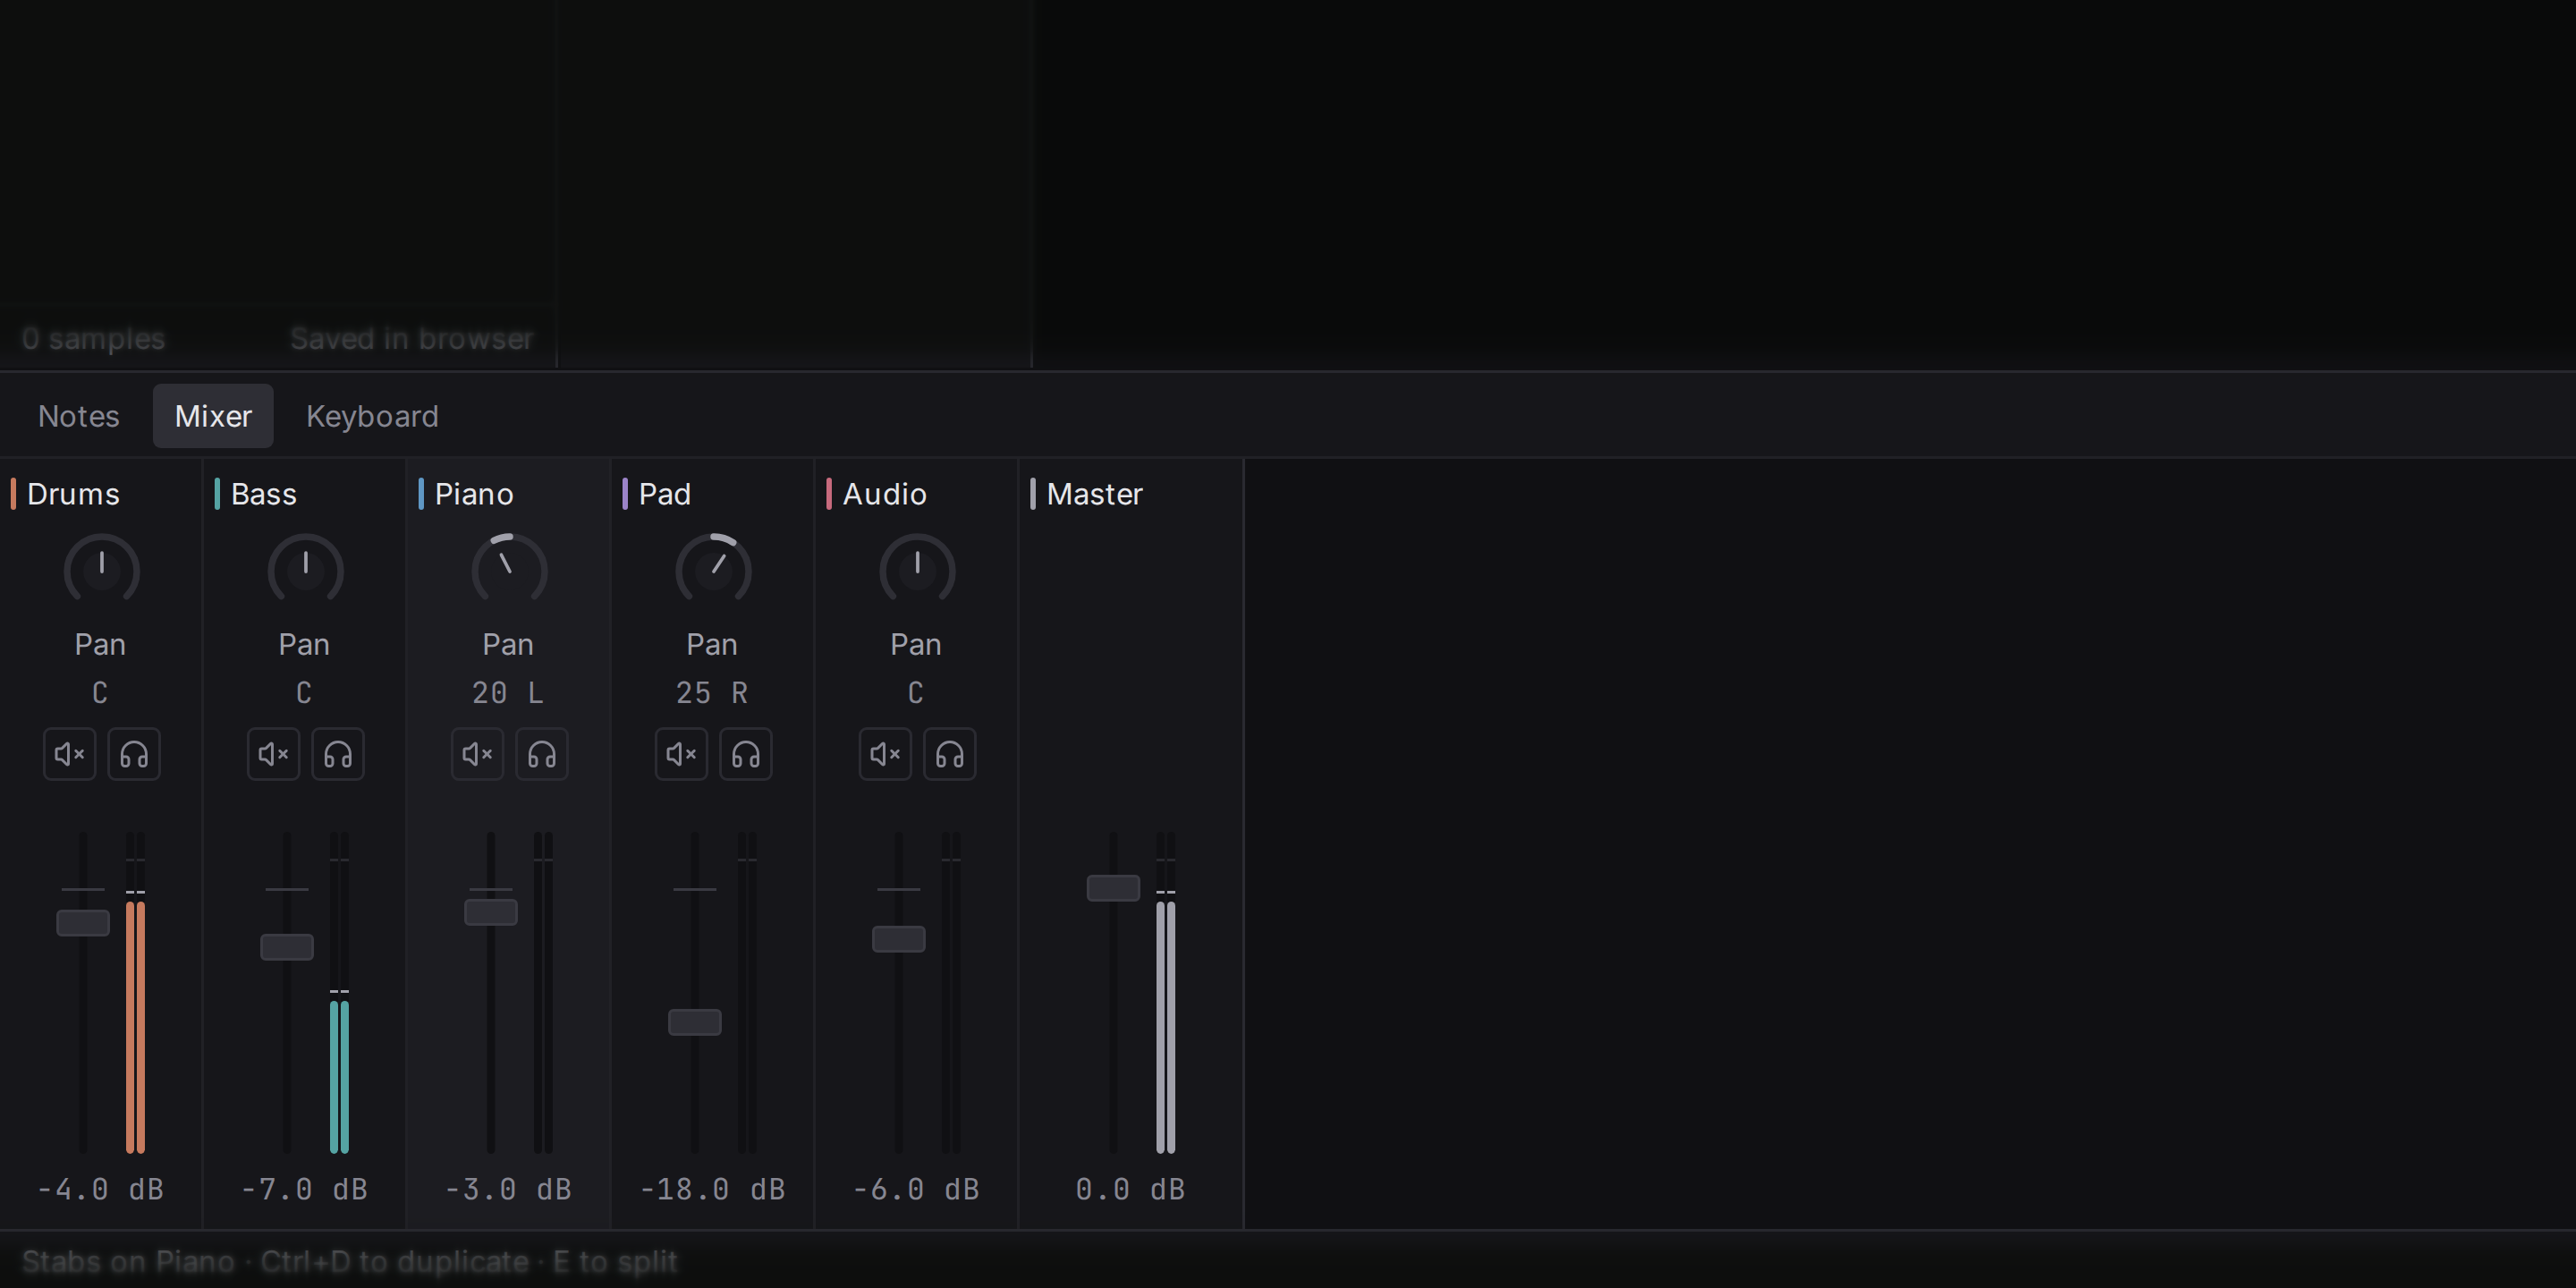Solo the Bass channel with headphones icon
The width and height of the screenshot is (2576, 1288).
(x=338, y=754)
